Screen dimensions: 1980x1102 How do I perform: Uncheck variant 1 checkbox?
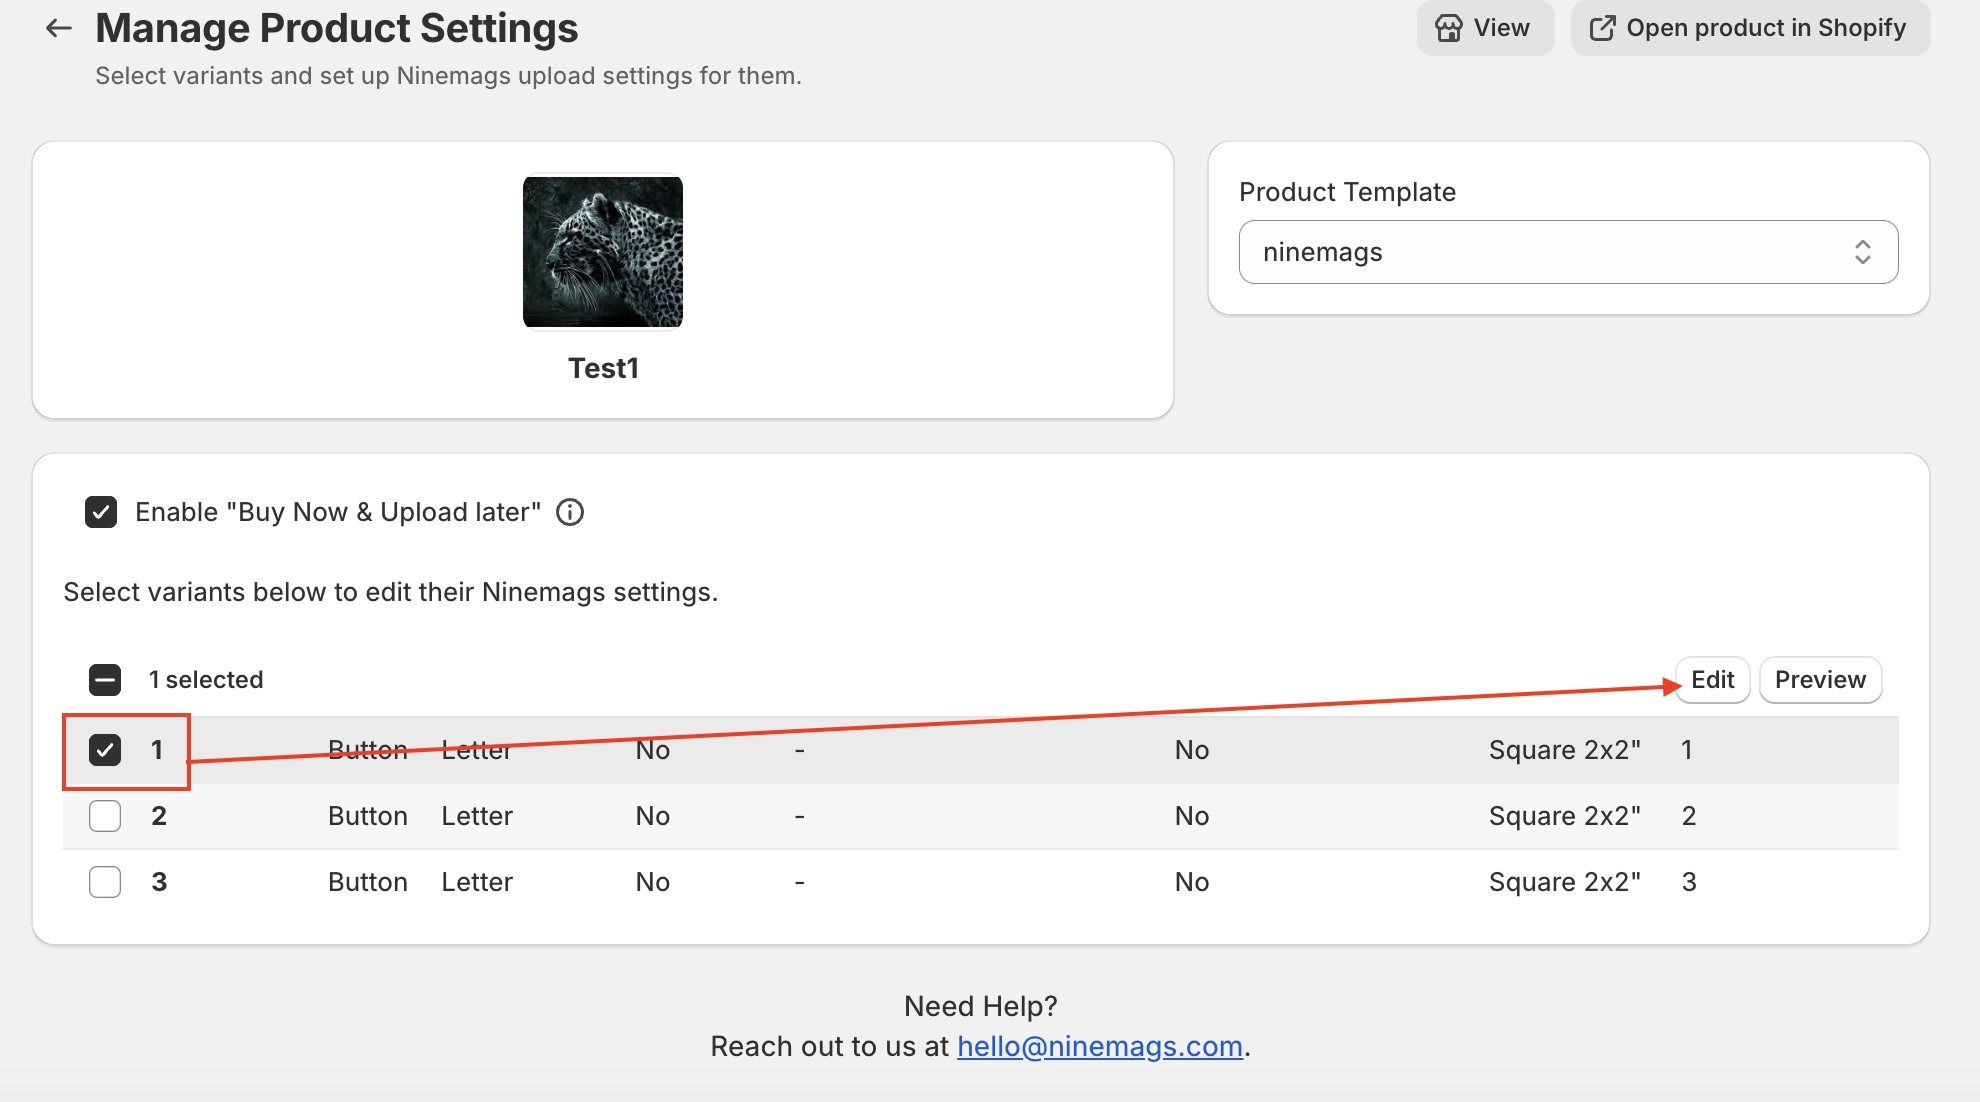click(x=105, y=750)
